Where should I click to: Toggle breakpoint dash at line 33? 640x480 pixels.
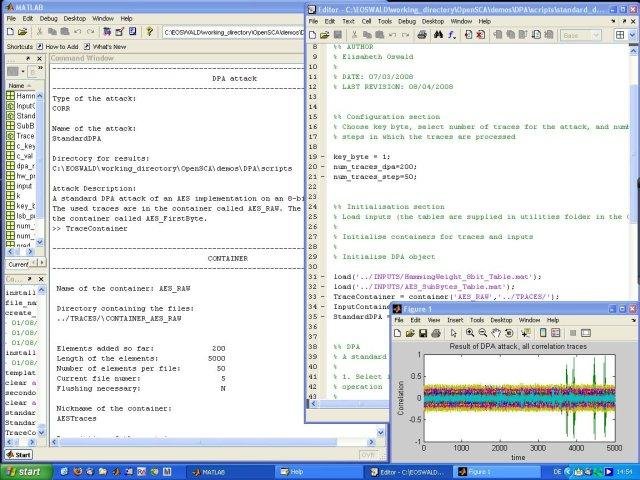[323, 297]
